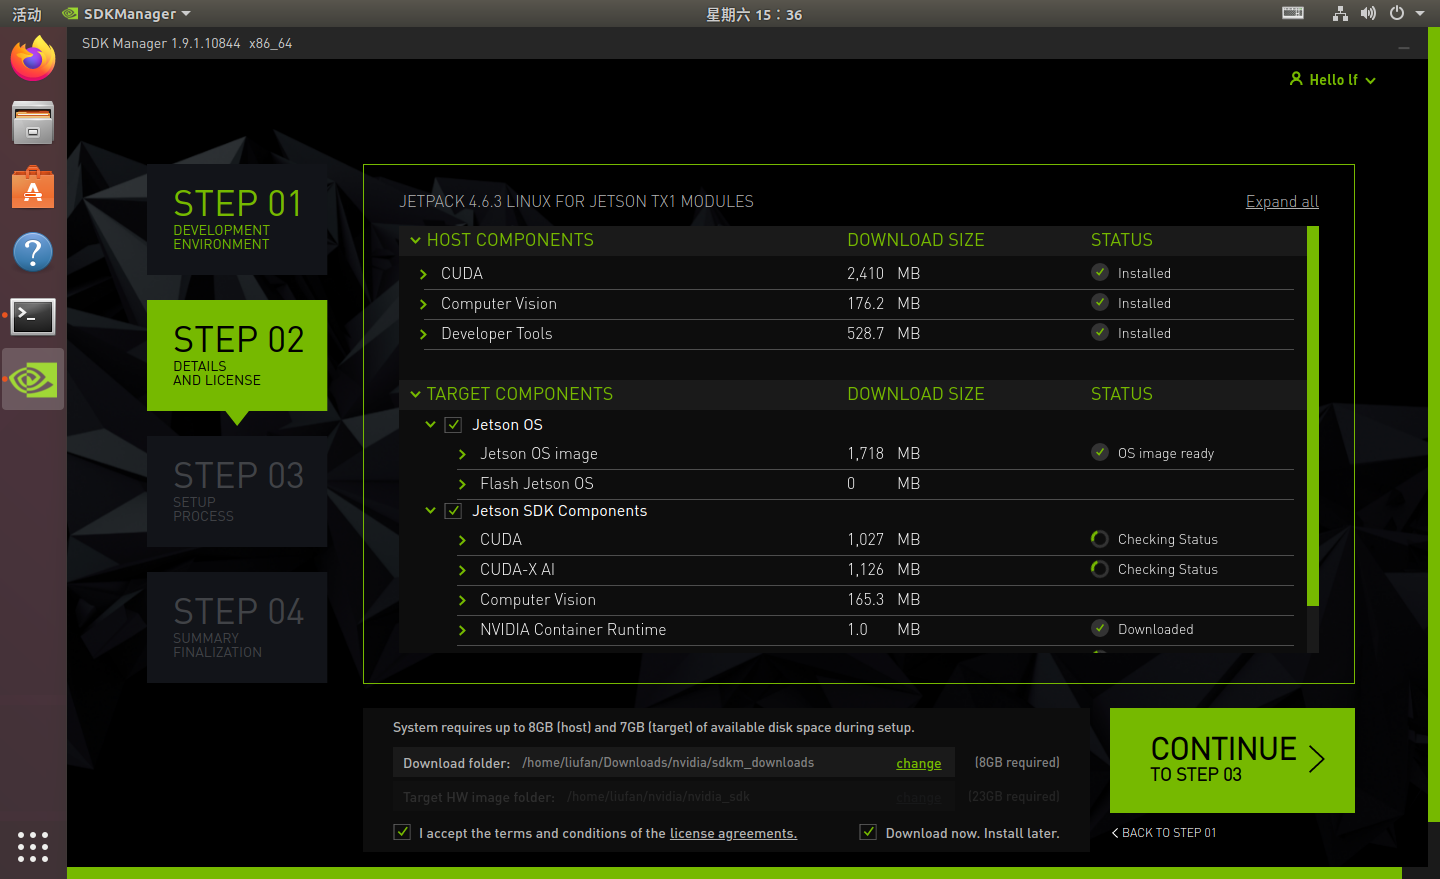Viewport: 1440px width, 879px height.
Task: Click the volume icon in top bar
Action: pos(1368,13)
